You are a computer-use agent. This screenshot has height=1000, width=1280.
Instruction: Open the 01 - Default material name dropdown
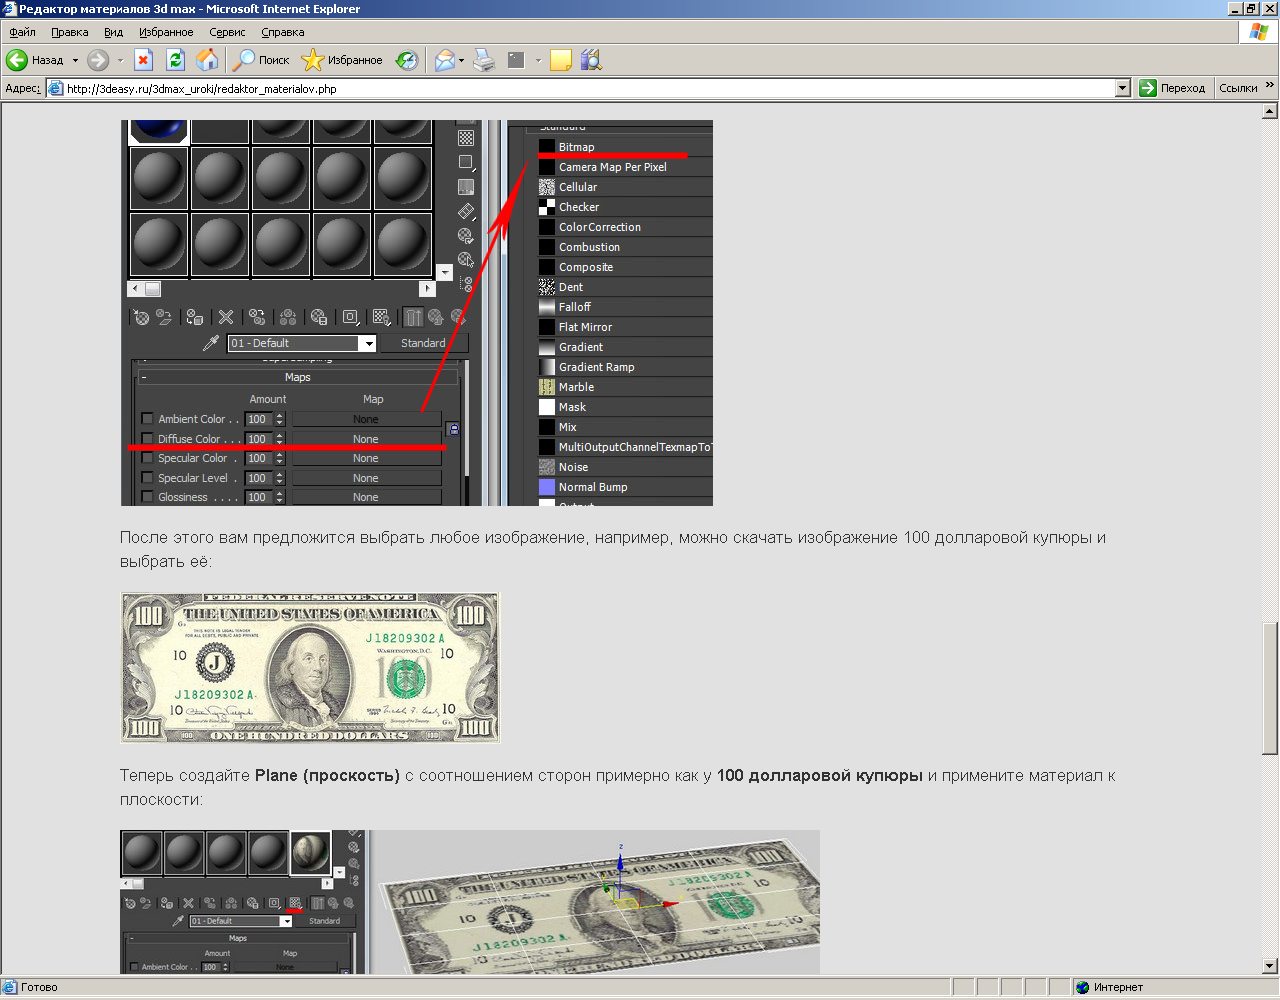[369, 343]
